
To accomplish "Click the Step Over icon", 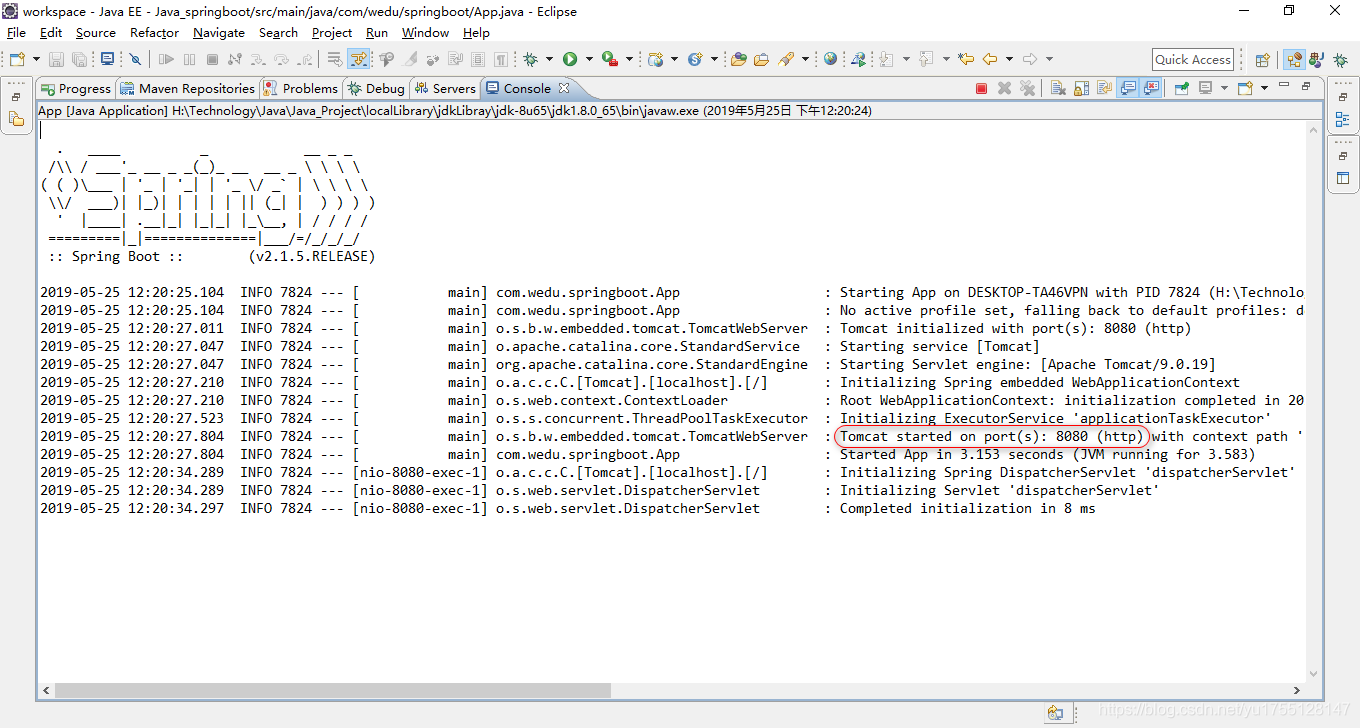I will pyautogui.click(x=281, y=59).
